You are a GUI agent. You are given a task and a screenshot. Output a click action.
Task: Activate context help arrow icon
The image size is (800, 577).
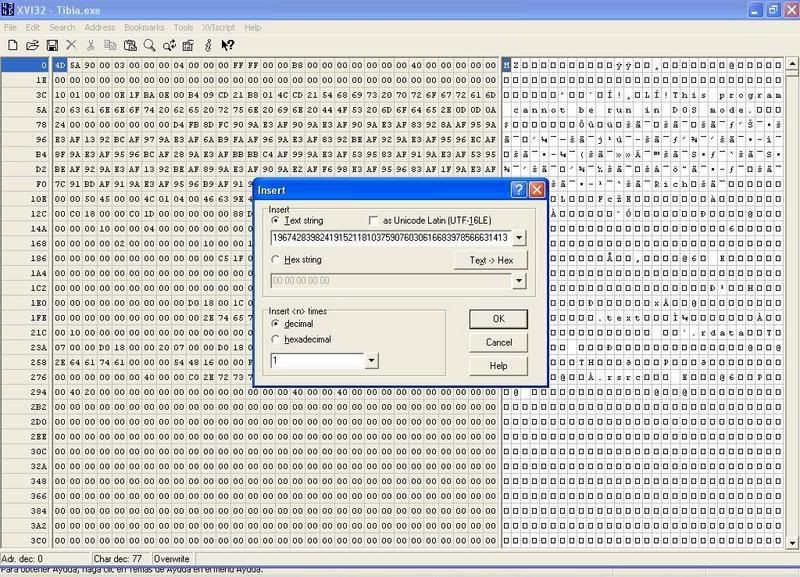point(227,45)
